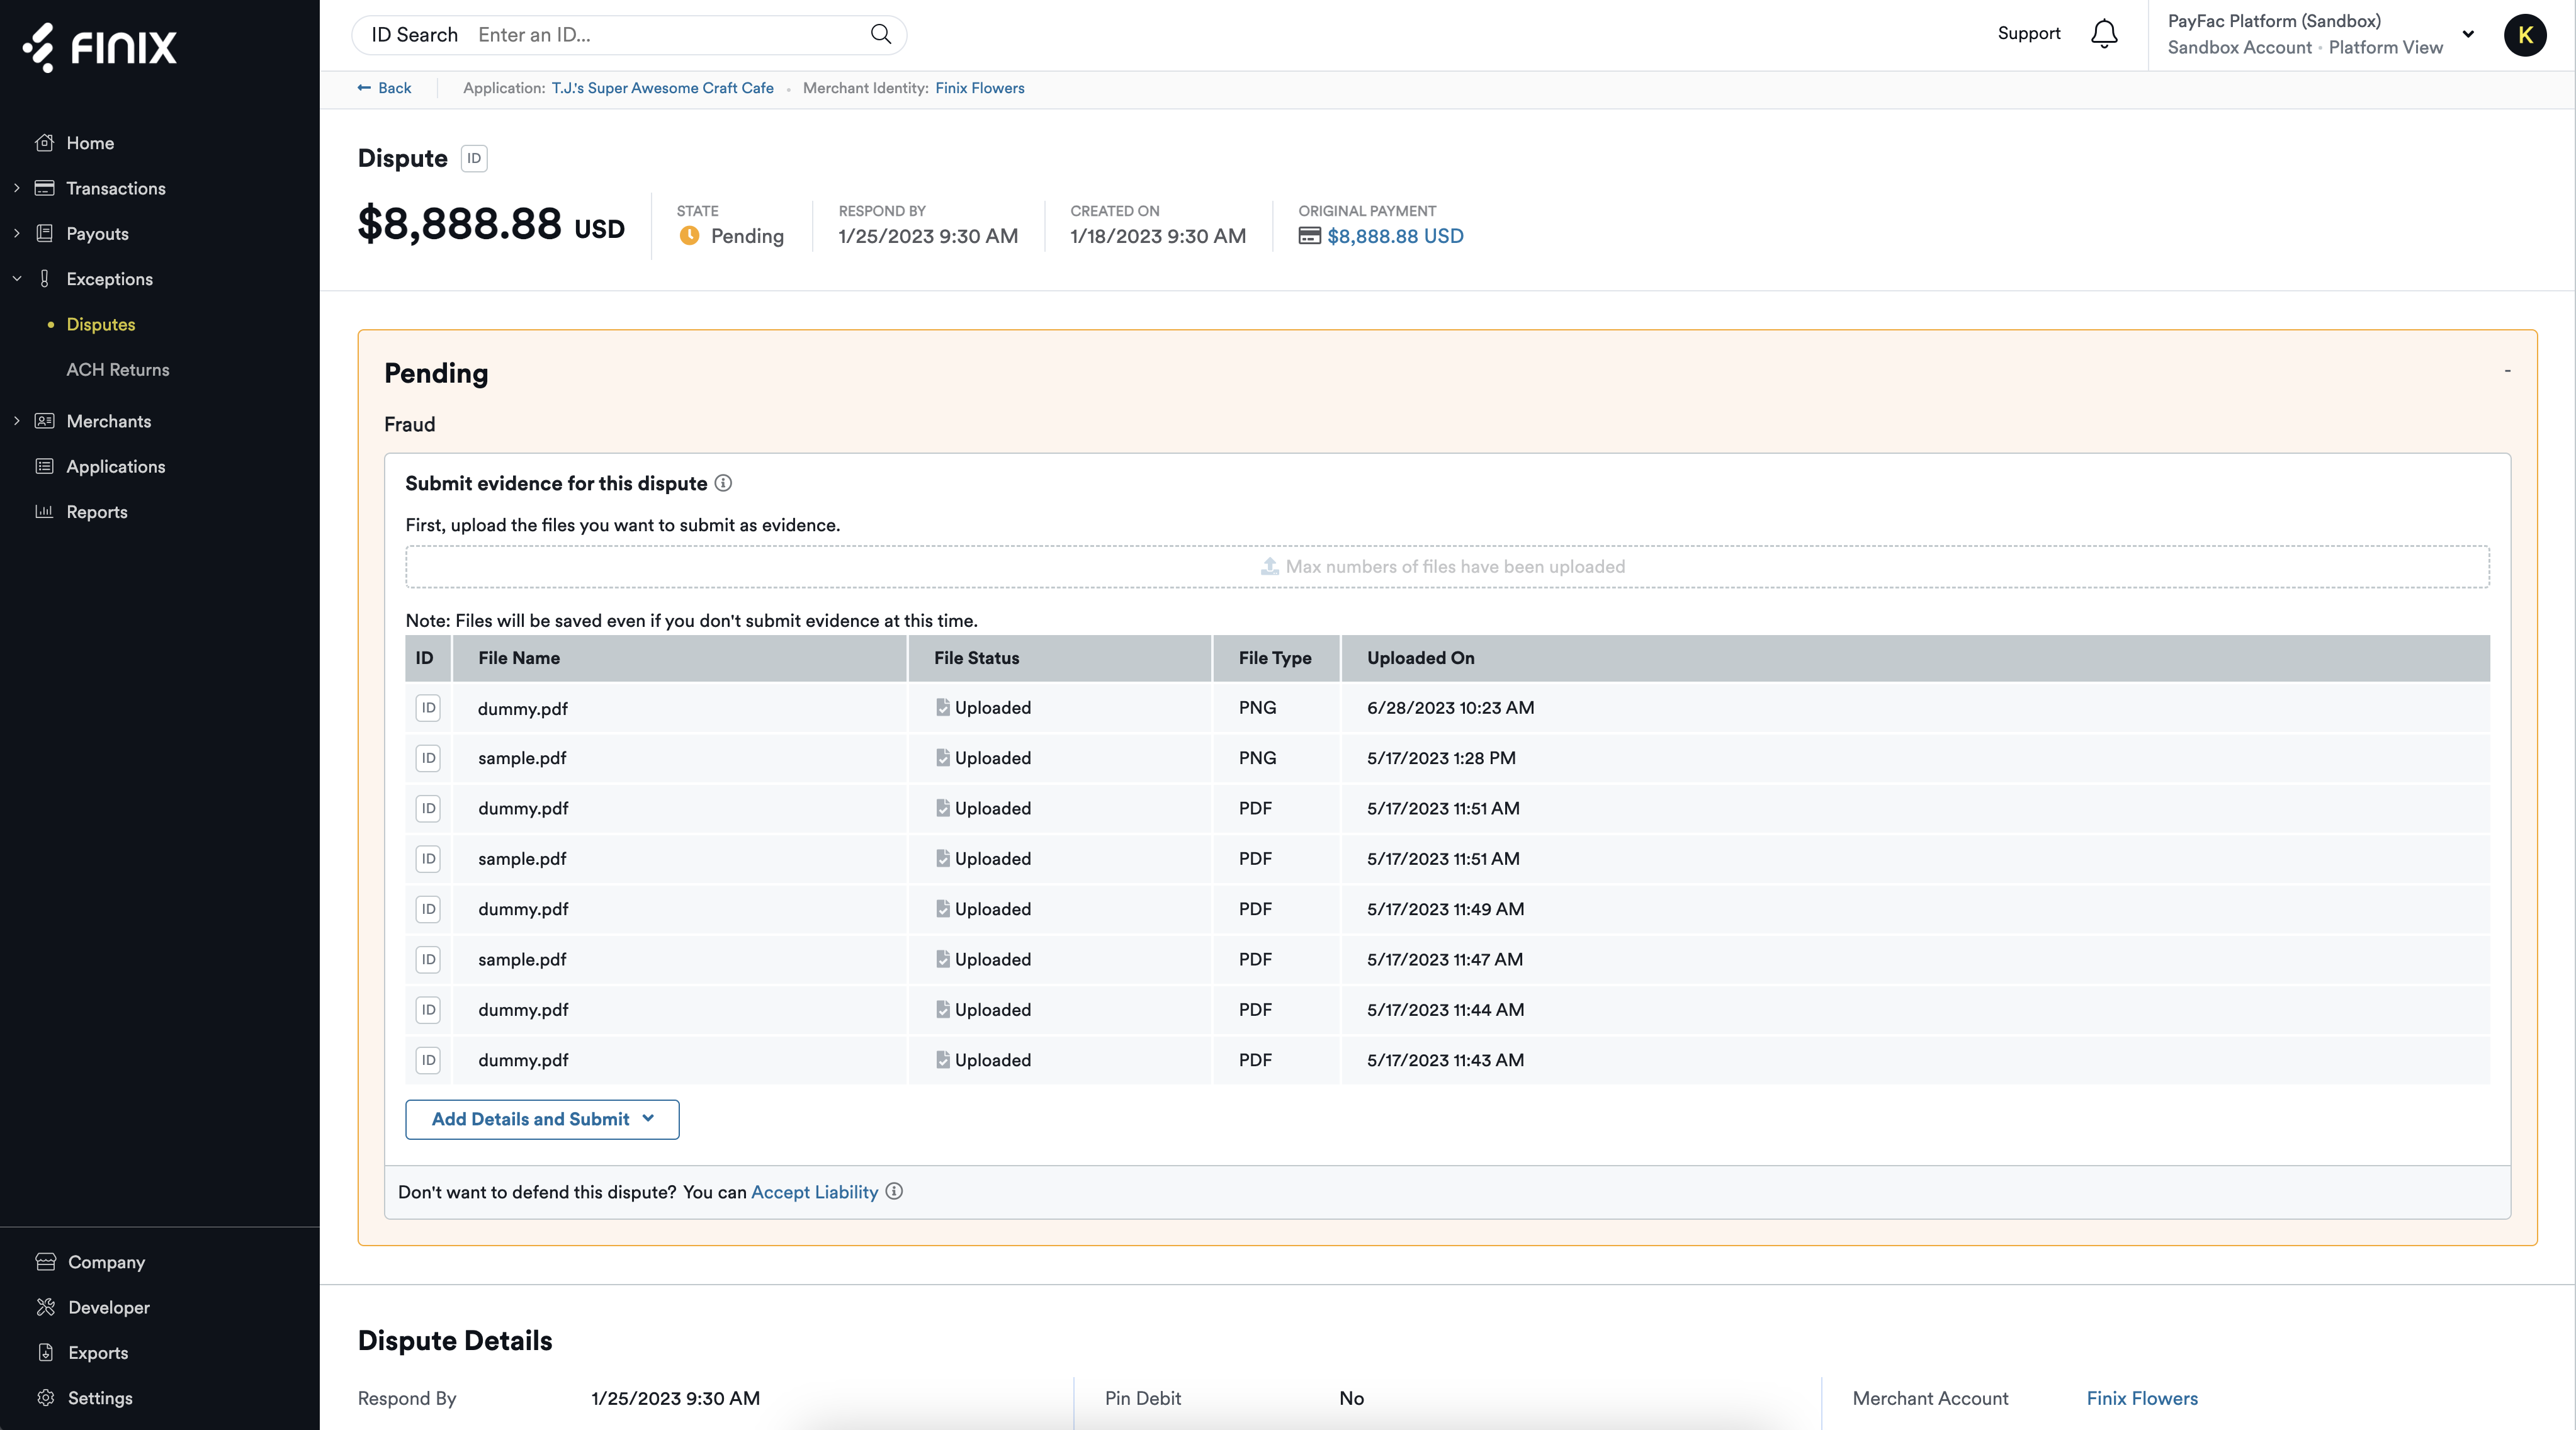Image resolution: width=2576 pixels, height=1430 pixels.
Task: Click the '6/28/2023 10:23 AM' upload date
Action: [1450, 707]
